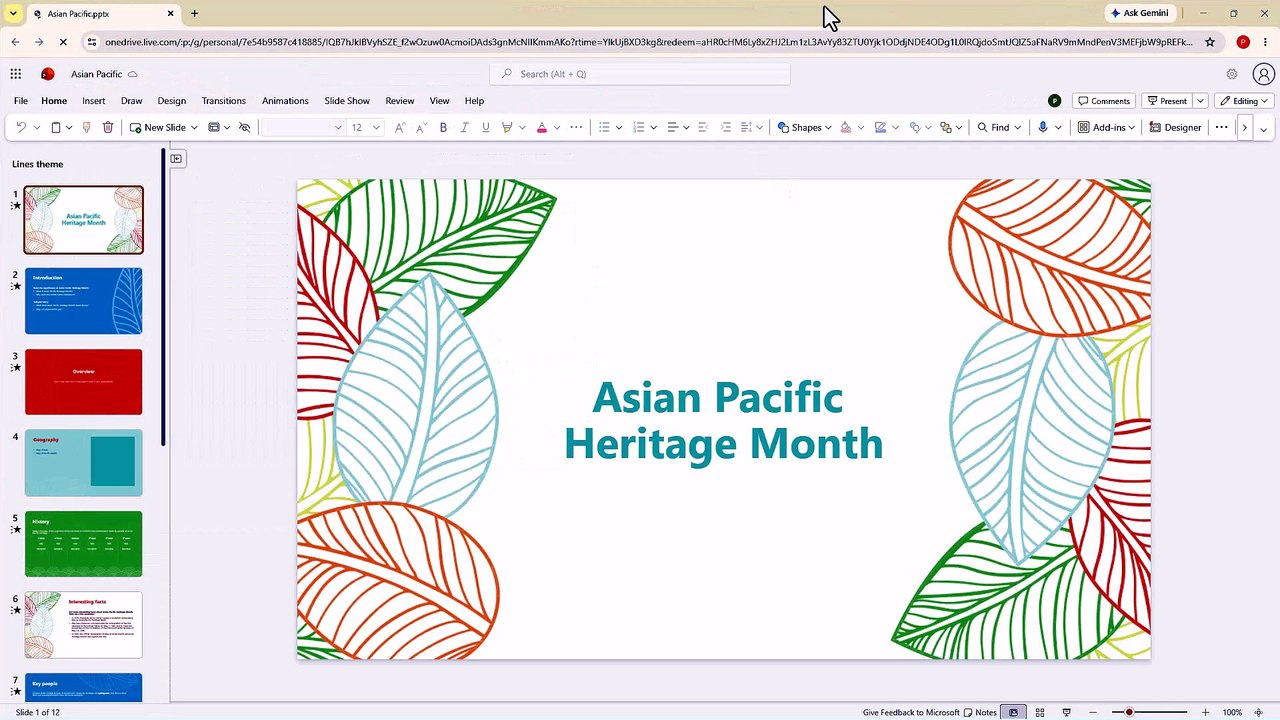This screenshot has height=720, width=1280.
Task: Click the Delete trash icon
Action: 108,128
